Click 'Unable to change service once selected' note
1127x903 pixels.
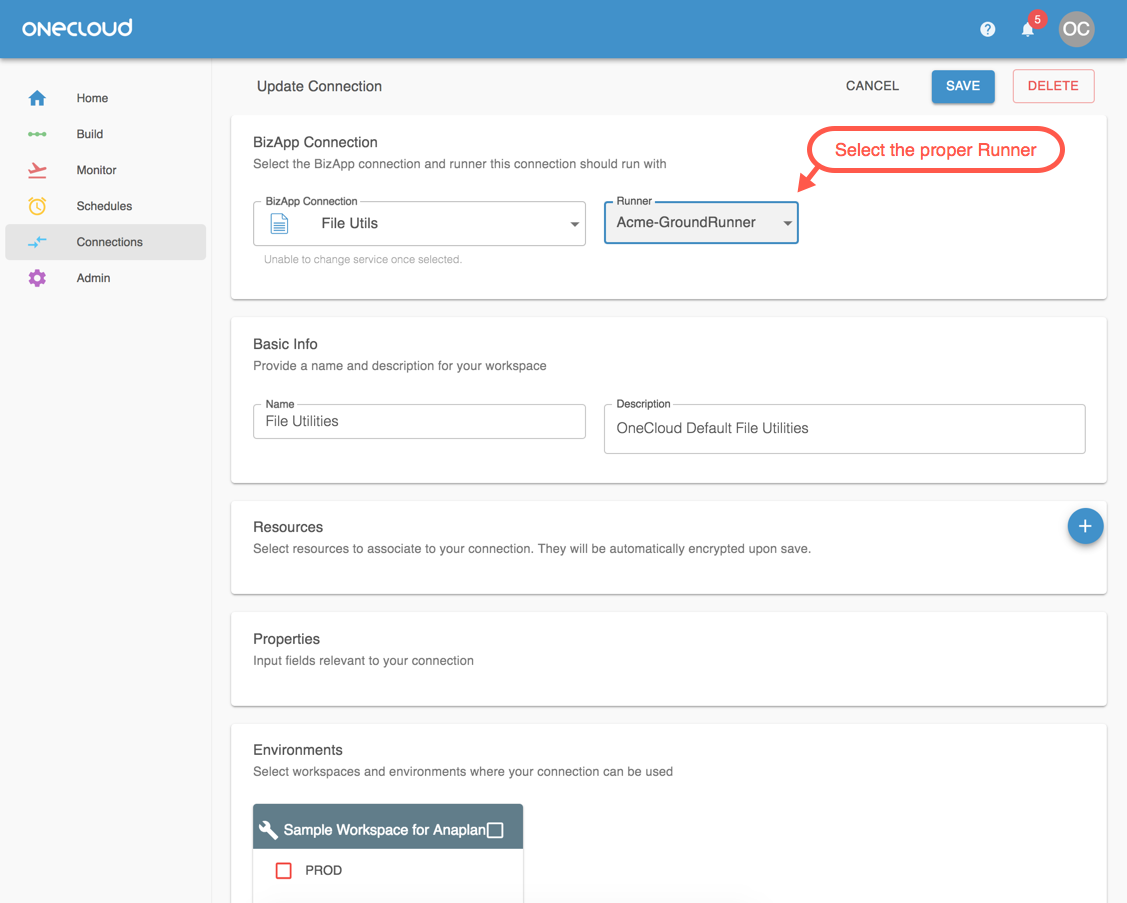coord(363,260)
